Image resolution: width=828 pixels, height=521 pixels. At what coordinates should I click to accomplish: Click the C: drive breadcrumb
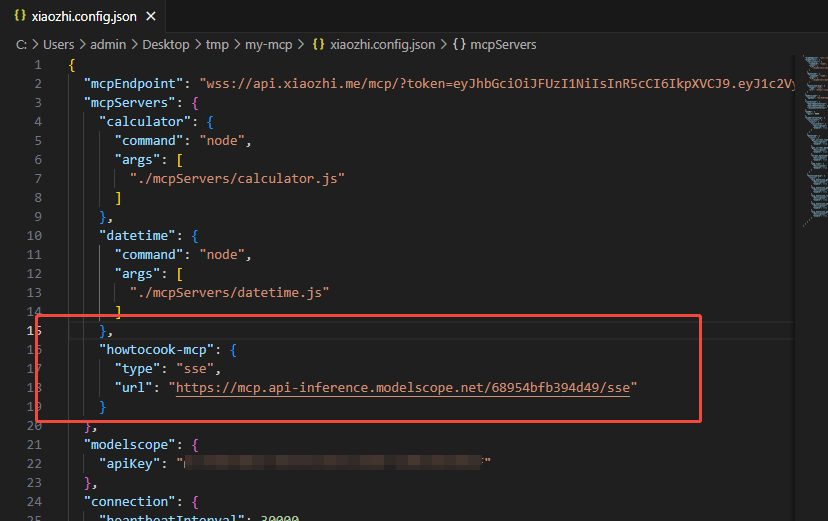click(x=22, y=45)
